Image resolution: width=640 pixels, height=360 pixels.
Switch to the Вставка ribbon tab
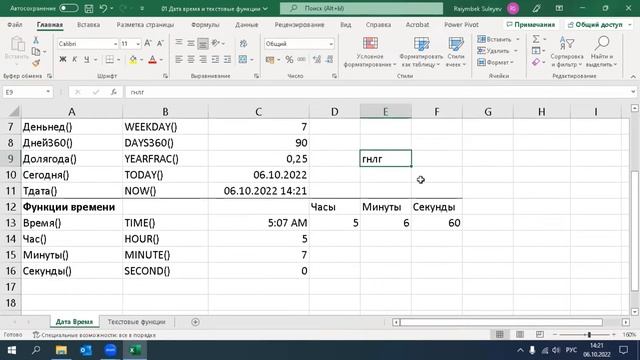pos(89,24)
